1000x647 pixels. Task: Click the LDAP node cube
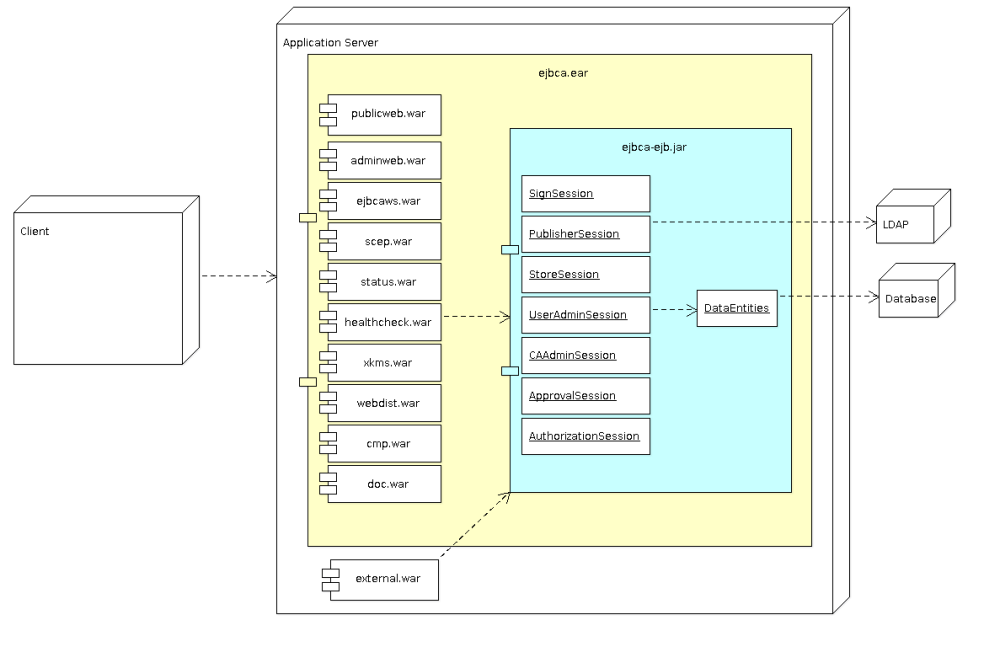point(913,216)
